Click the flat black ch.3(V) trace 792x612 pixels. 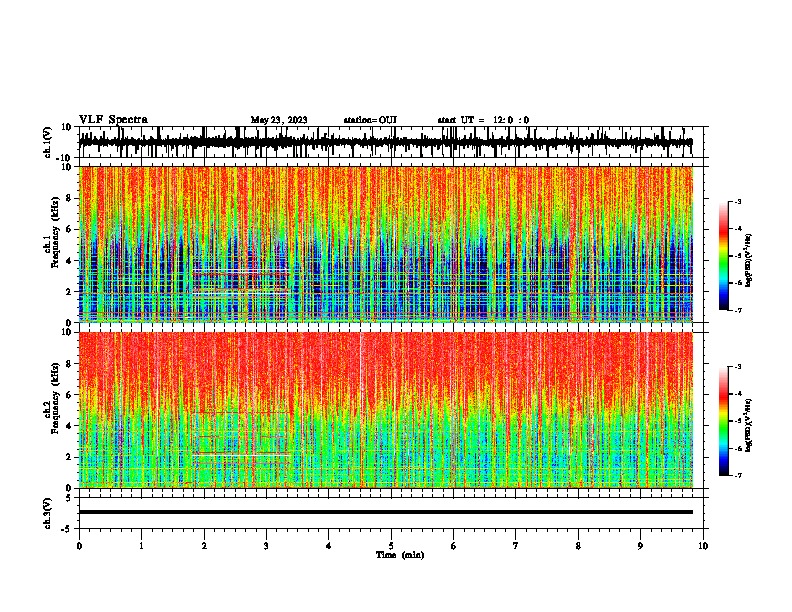[x=386, y=512]
